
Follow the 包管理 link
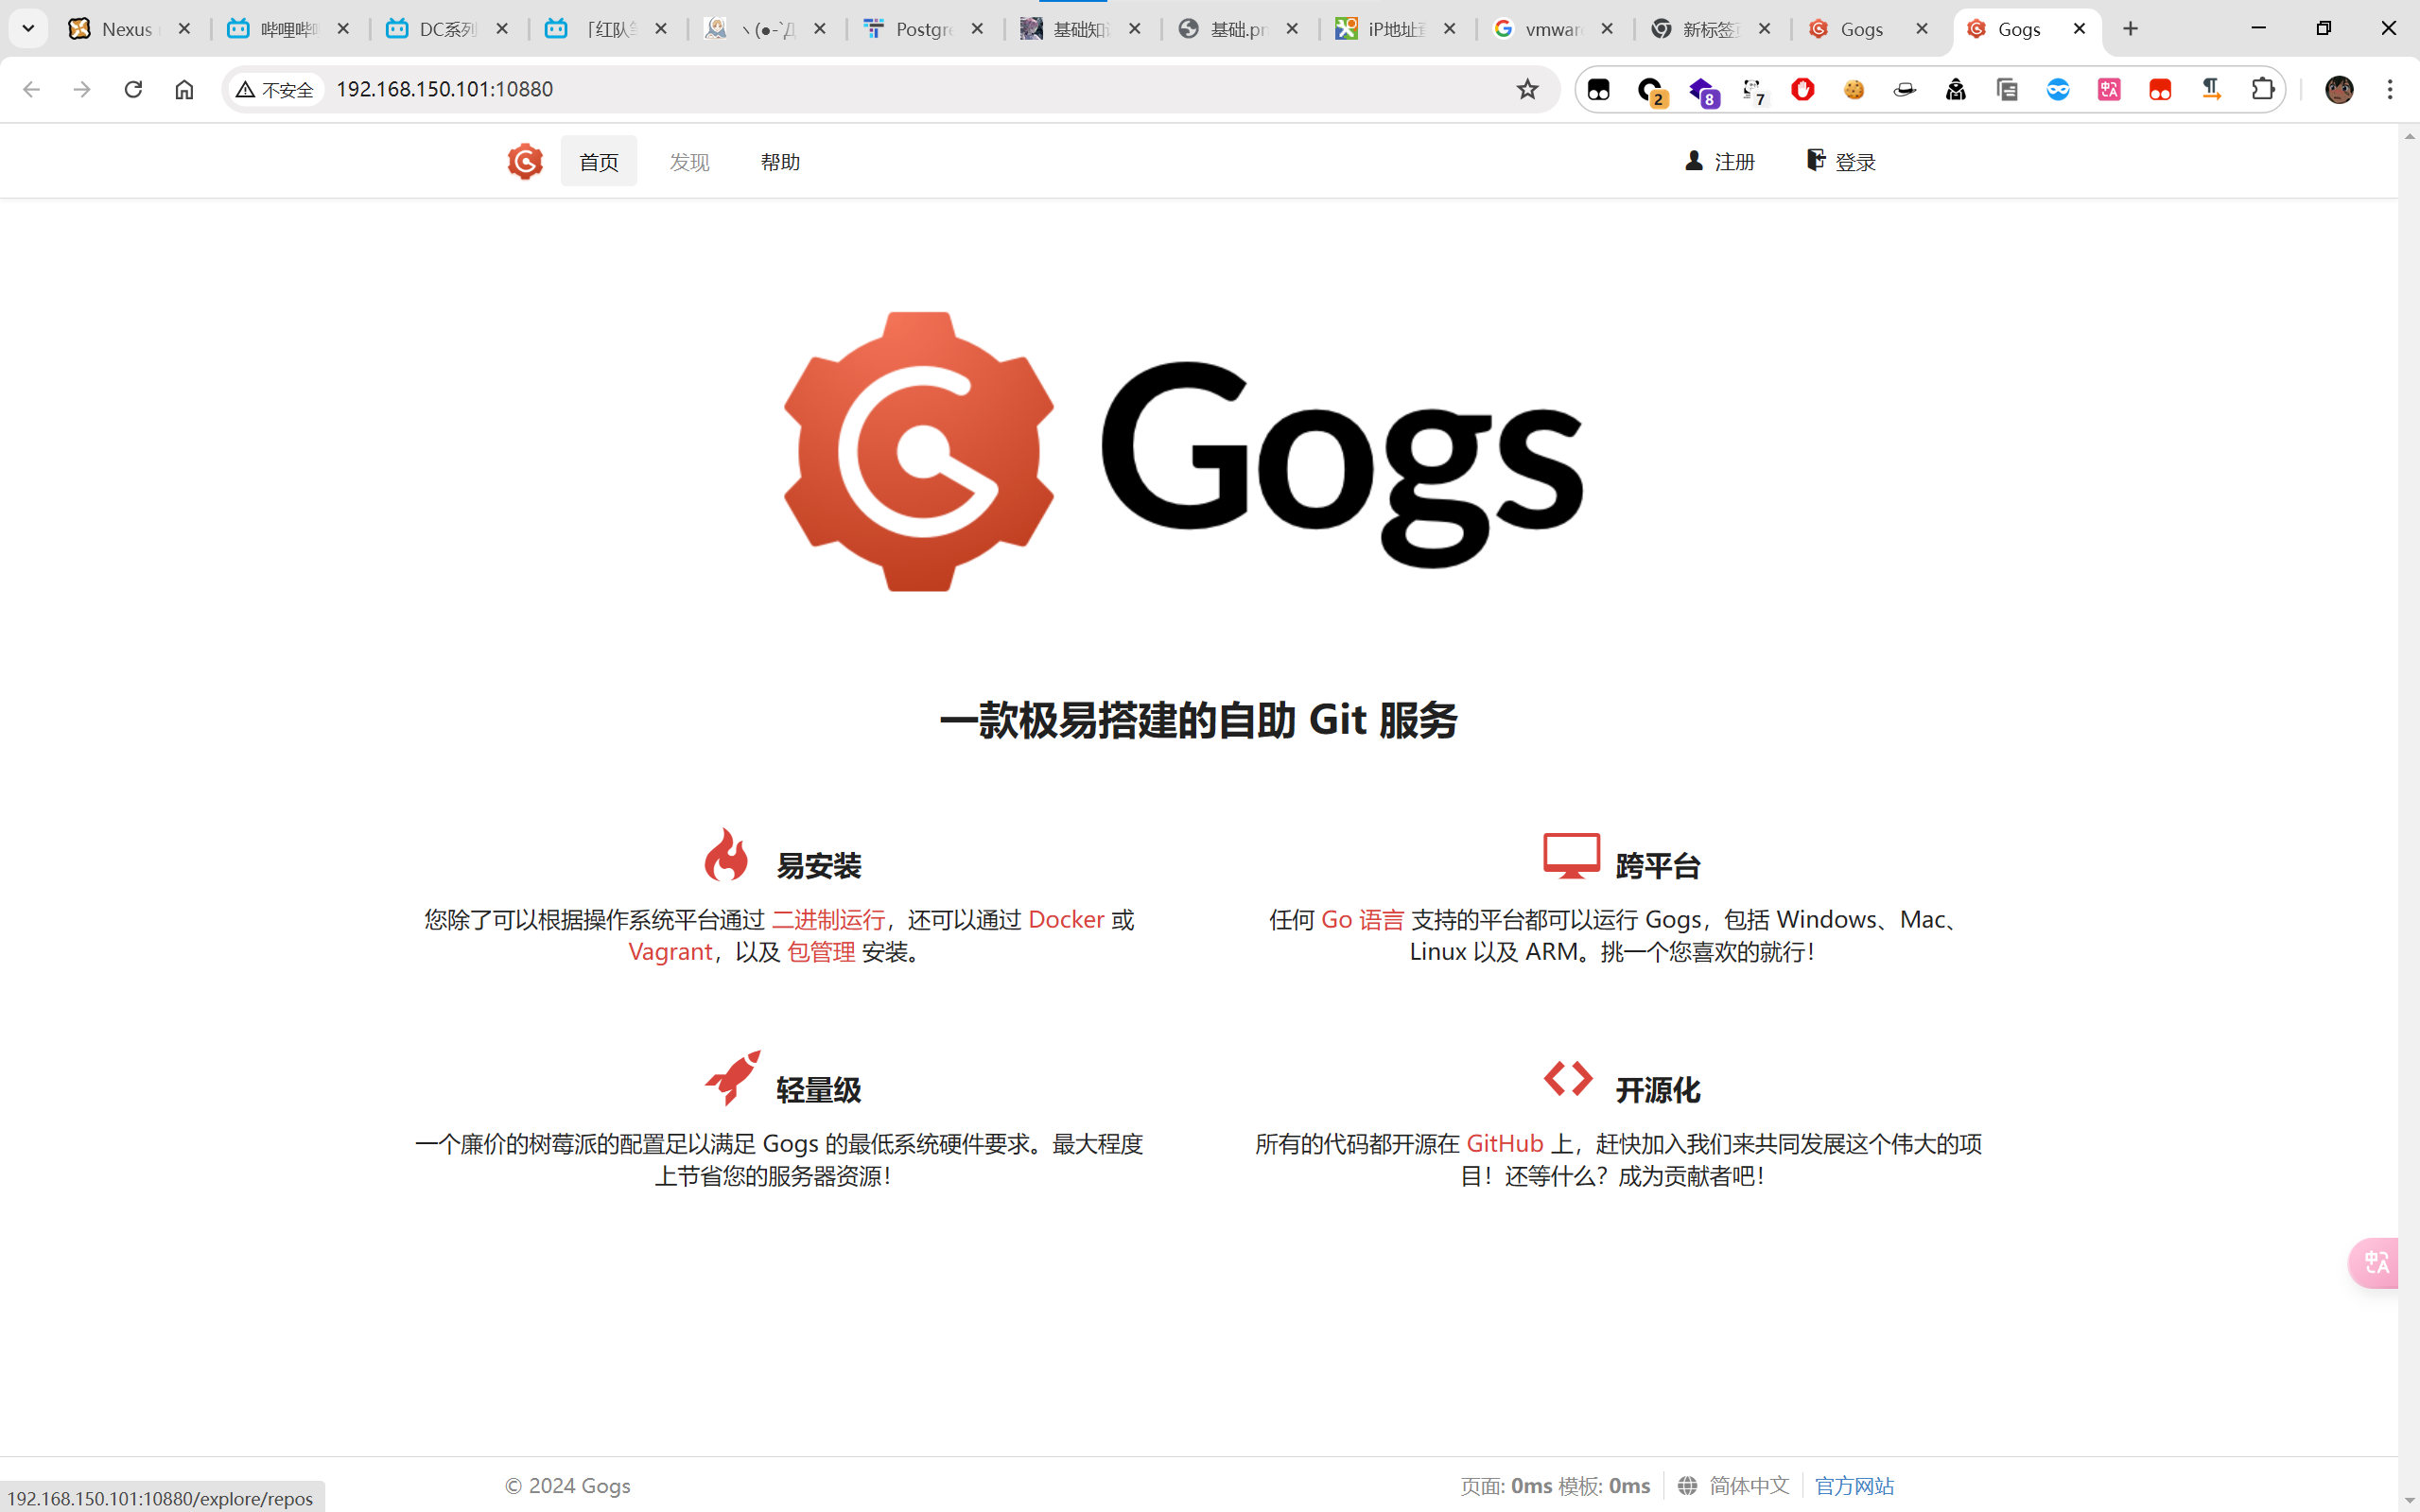pos(821,951)
